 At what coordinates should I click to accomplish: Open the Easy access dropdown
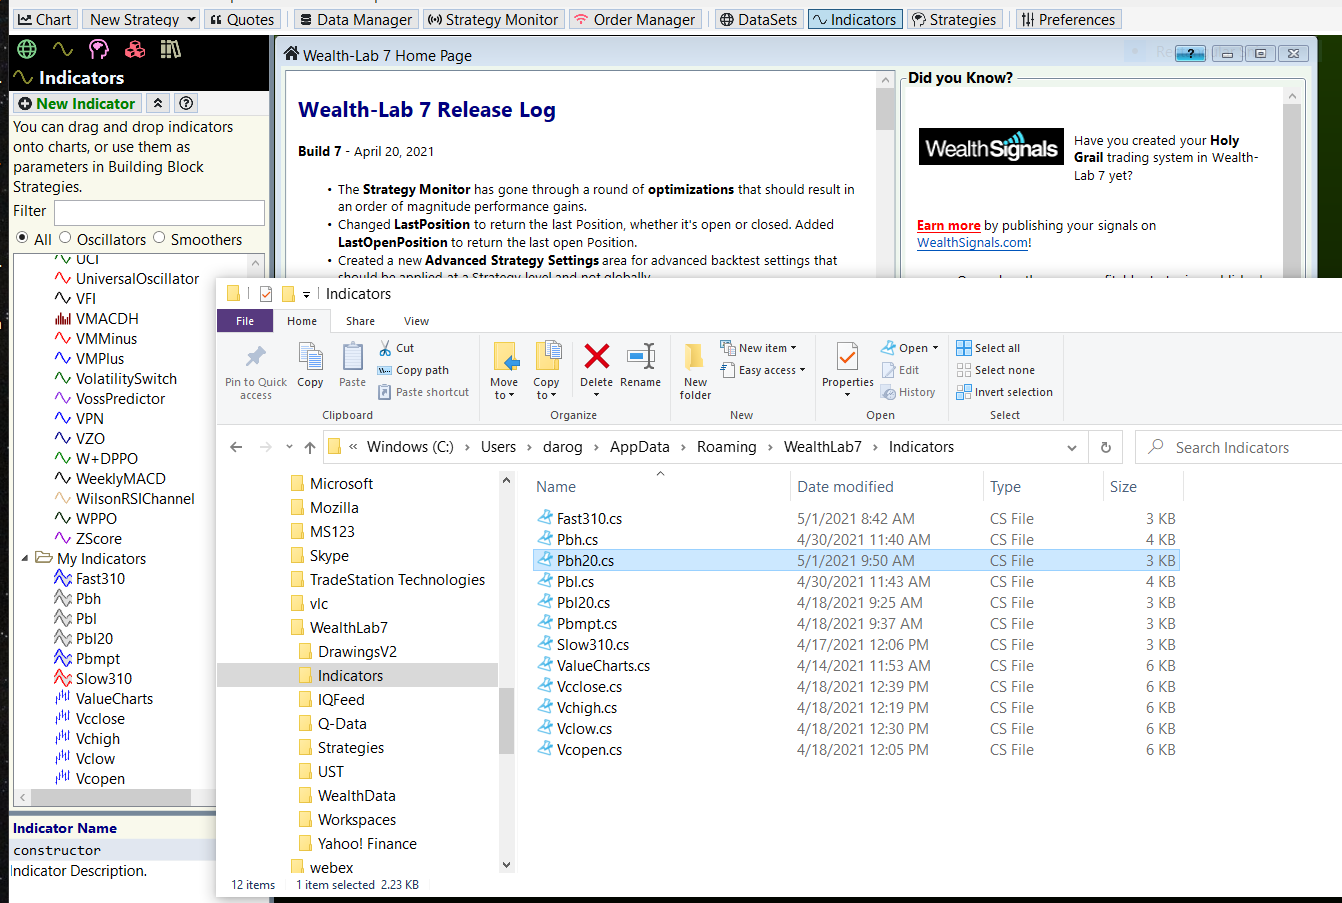(x=763, y=370)
